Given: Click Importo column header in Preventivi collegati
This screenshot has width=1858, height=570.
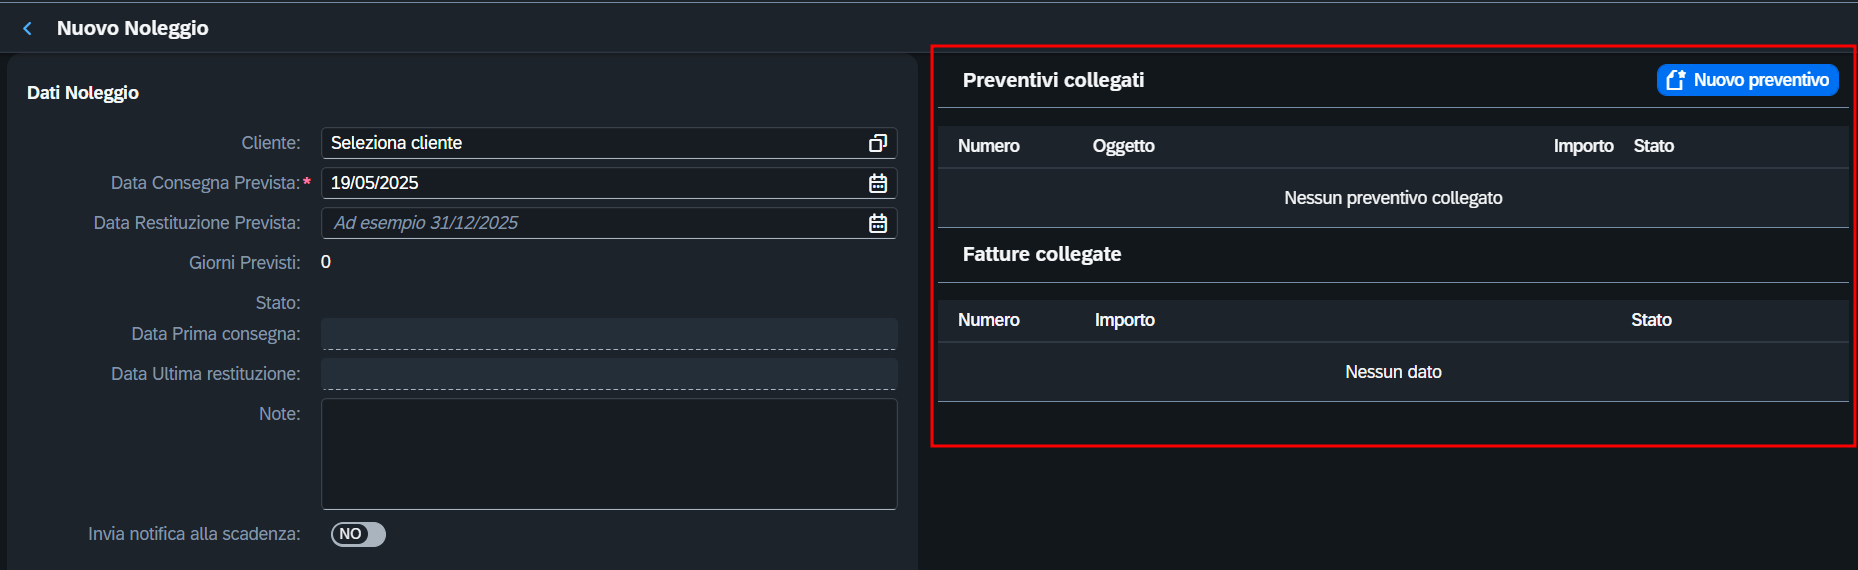Looking at the screenshot, I should click(1583, 146).
